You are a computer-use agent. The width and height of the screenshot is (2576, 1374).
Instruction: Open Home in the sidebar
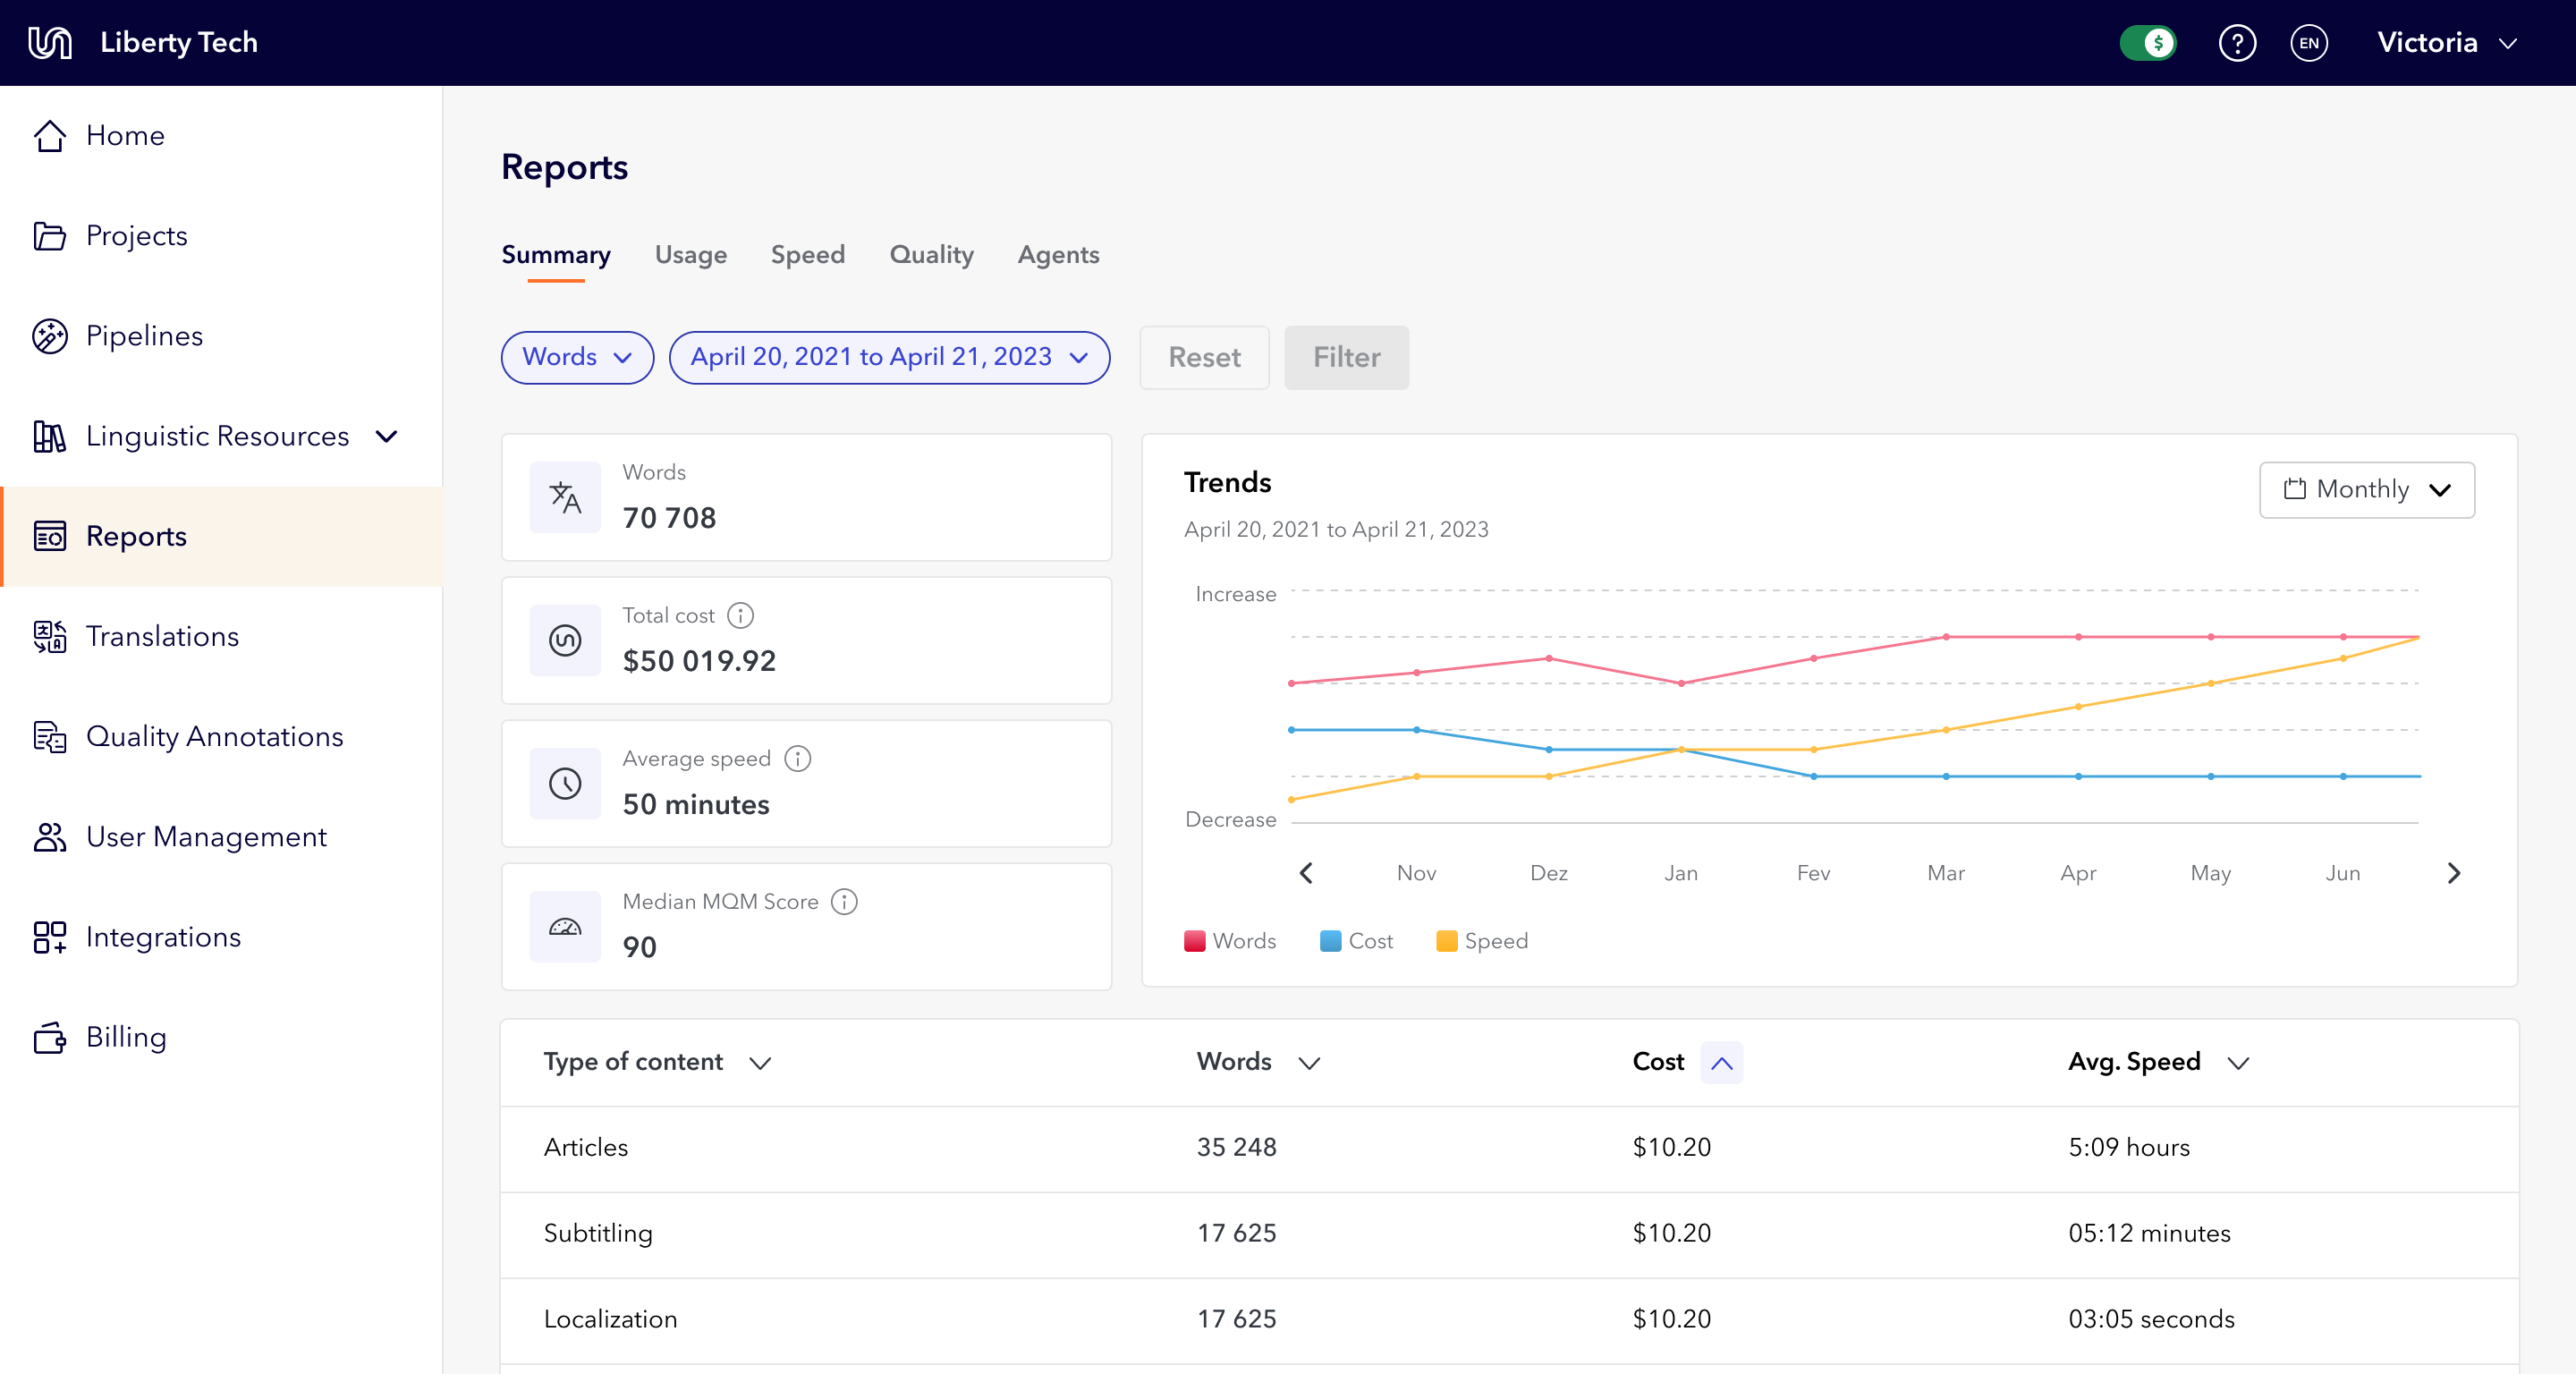pyautogui.click(x=221, y=136)
